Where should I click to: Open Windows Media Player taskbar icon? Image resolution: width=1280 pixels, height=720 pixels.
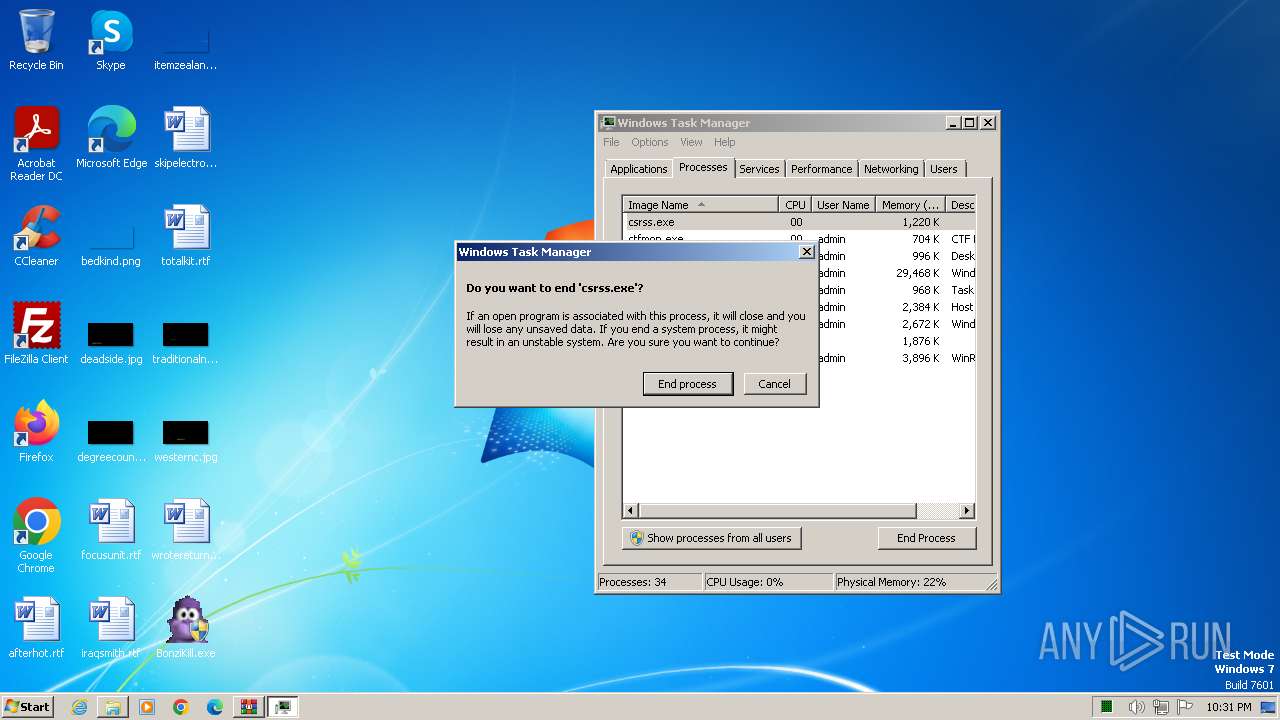[x=147, y=707]
